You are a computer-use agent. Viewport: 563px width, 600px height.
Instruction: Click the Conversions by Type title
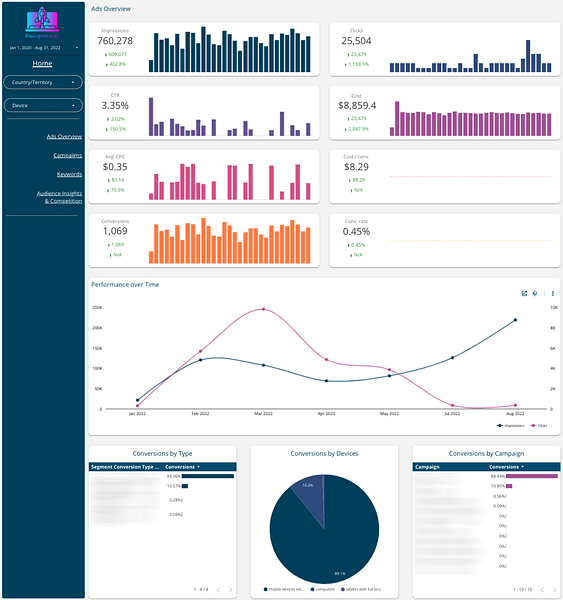pyautogui.click(x=162, y=453)
